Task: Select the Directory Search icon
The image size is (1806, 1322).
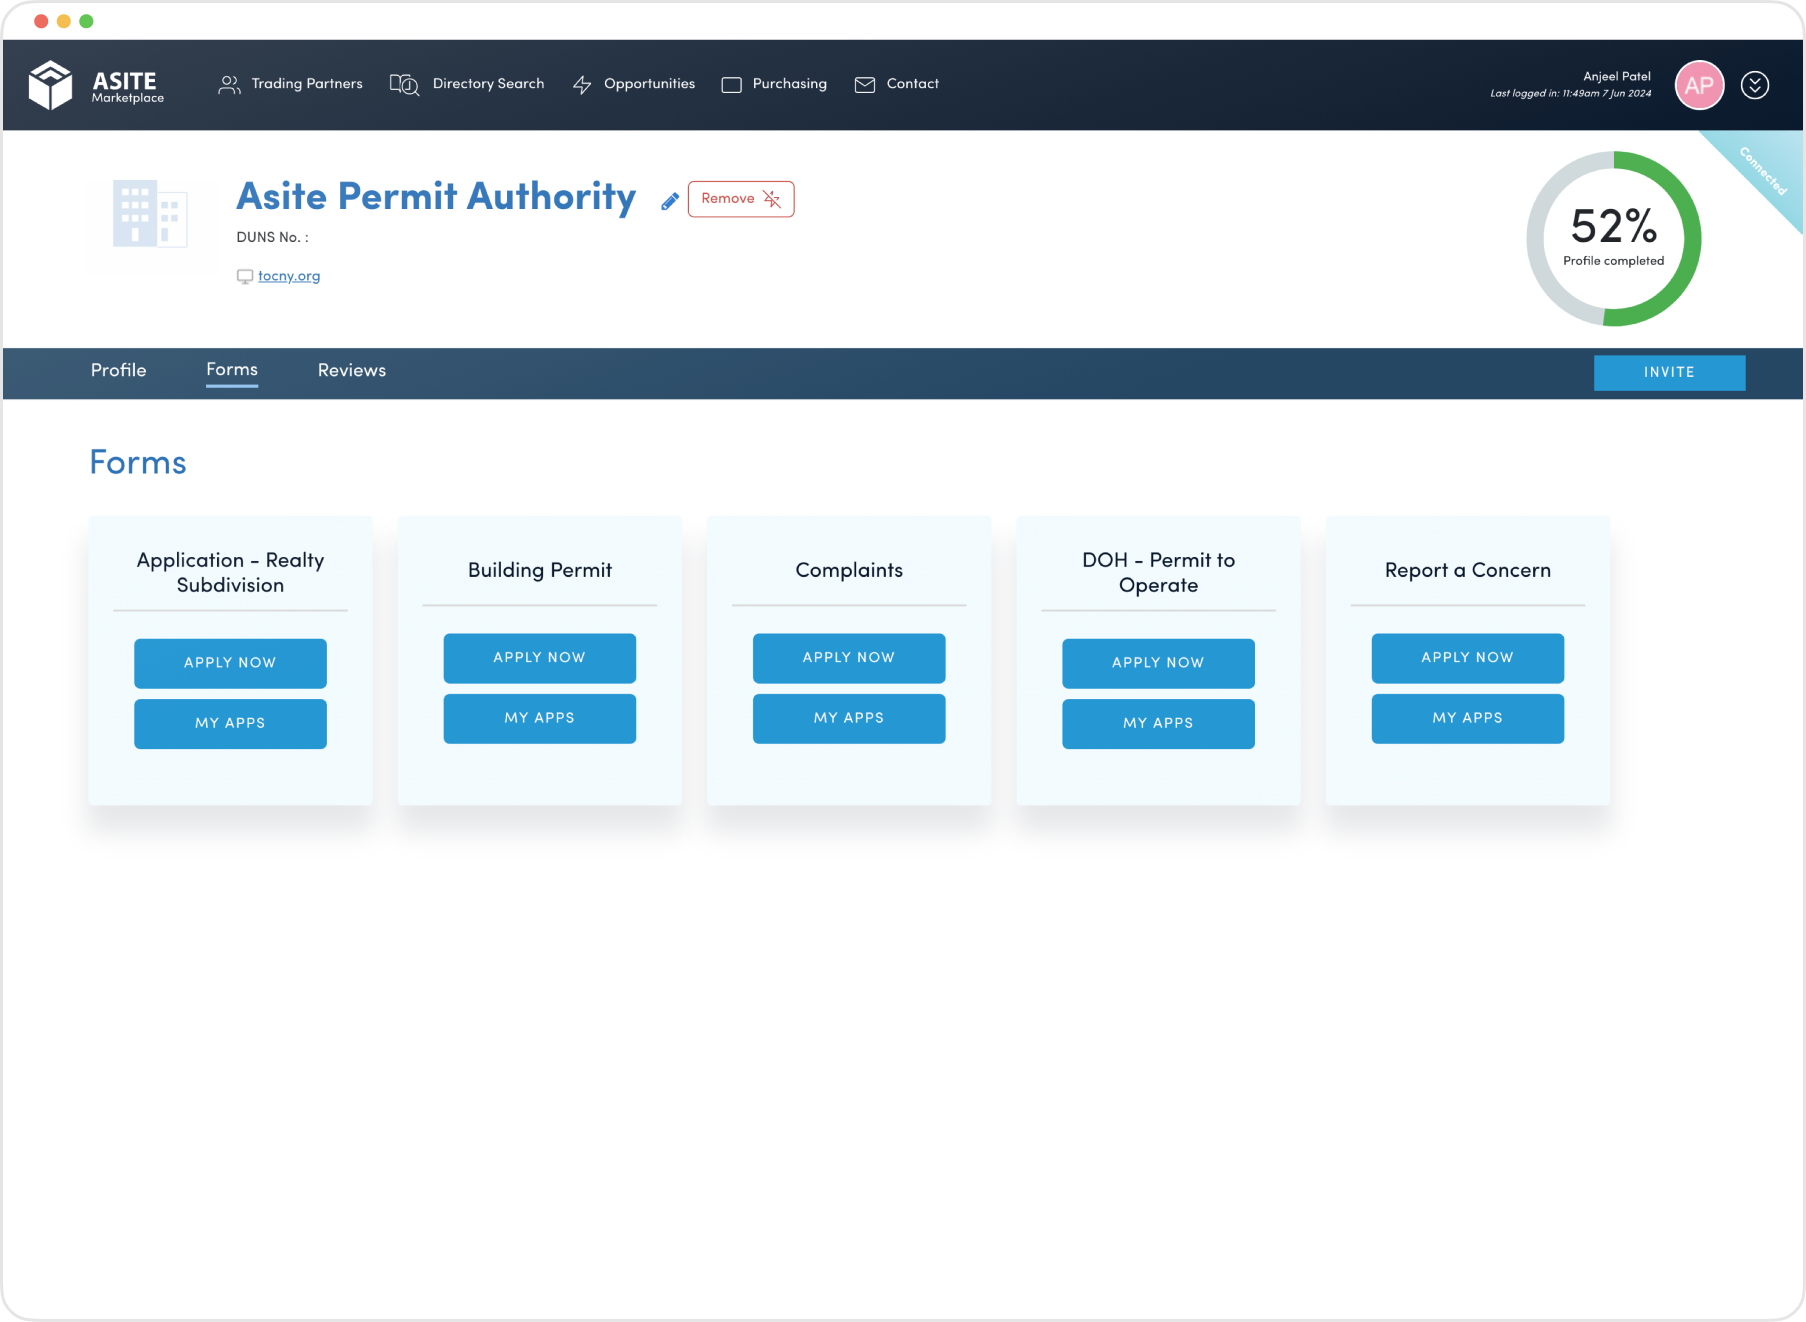Action: pos(404,84)
